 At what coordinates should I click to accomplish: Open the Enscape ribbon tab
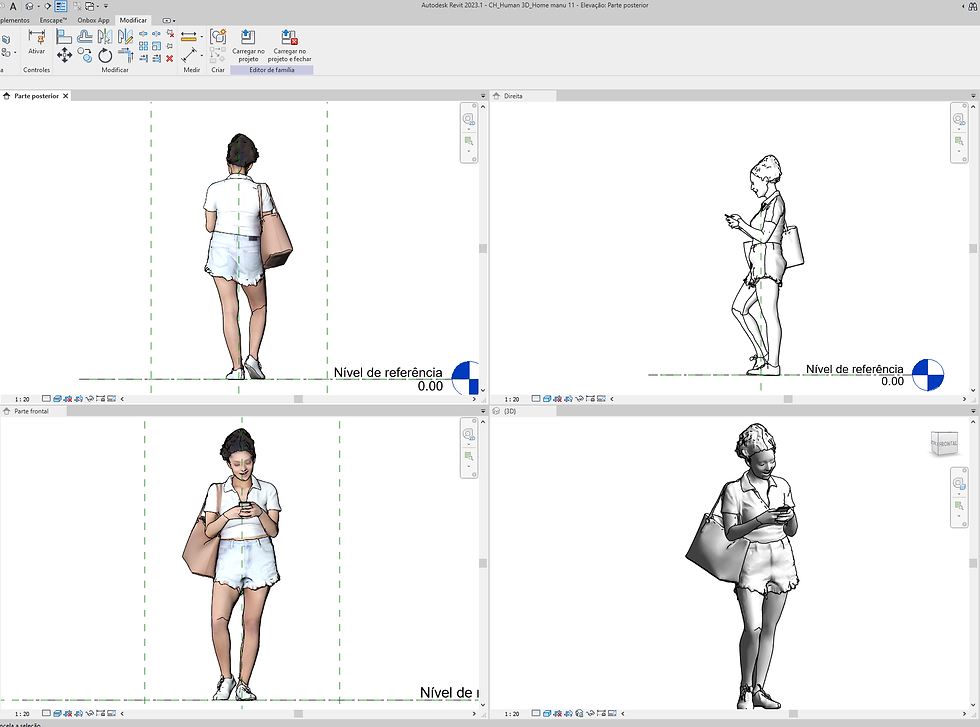click(53, 20)
